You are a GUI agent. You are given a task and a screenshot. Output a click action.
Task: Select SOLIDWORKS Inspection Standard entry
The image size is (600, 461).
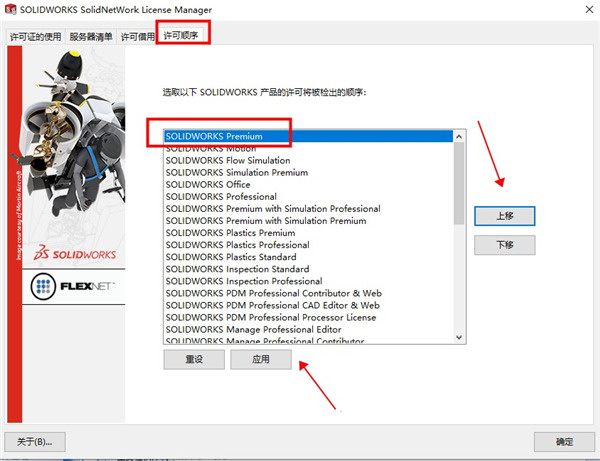coord(308,269)
